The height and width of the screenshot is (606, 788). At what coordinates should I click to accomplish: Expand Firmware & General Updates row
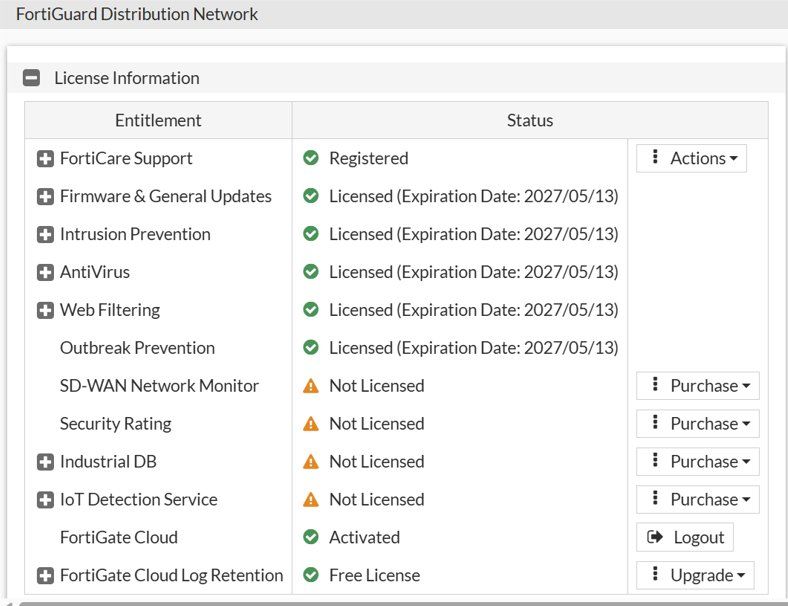click(45, 196)
